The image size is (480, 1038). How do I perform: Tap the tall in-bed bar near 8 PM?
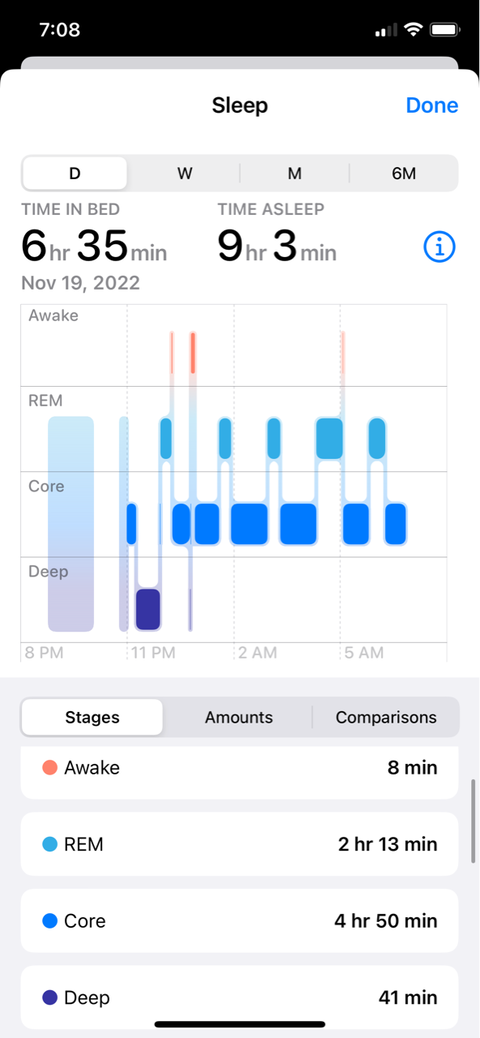[x=71, y=524]
